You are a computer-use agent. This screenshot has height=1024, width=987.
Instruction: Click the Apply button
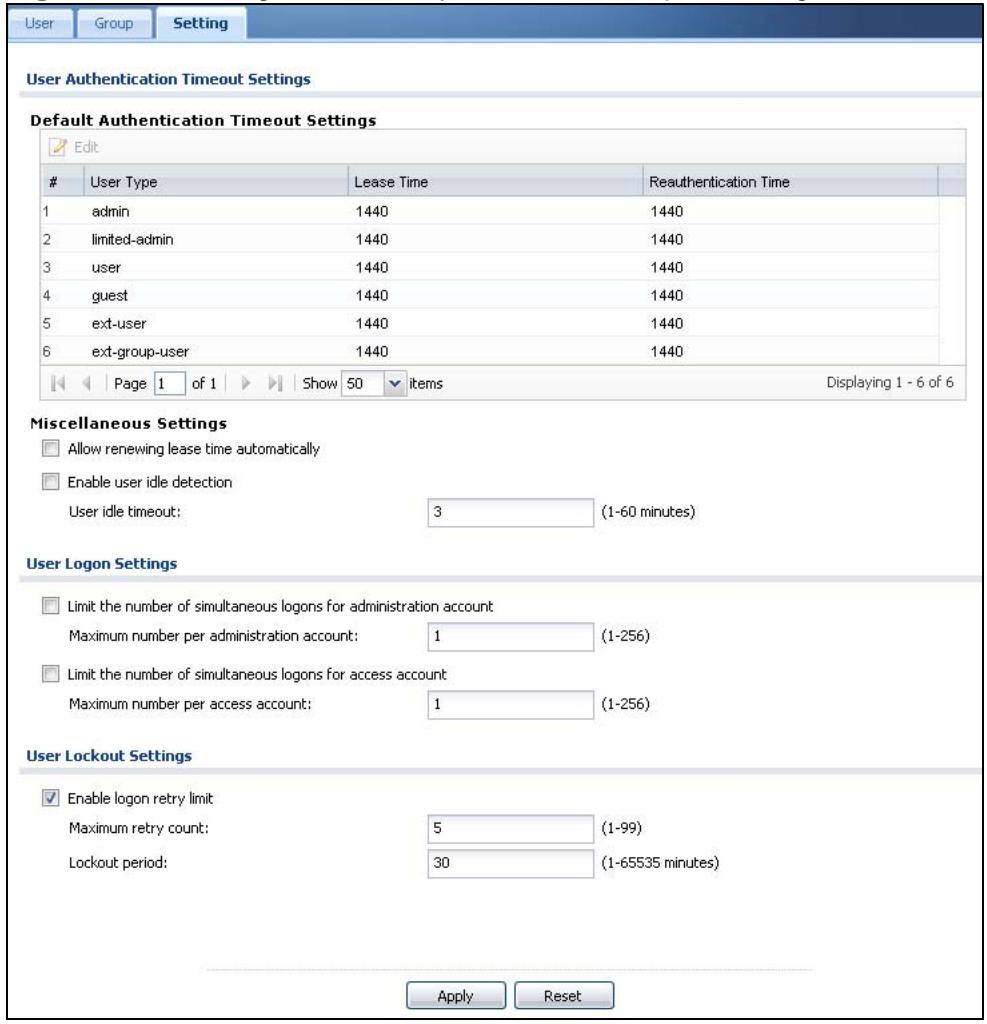455,995
